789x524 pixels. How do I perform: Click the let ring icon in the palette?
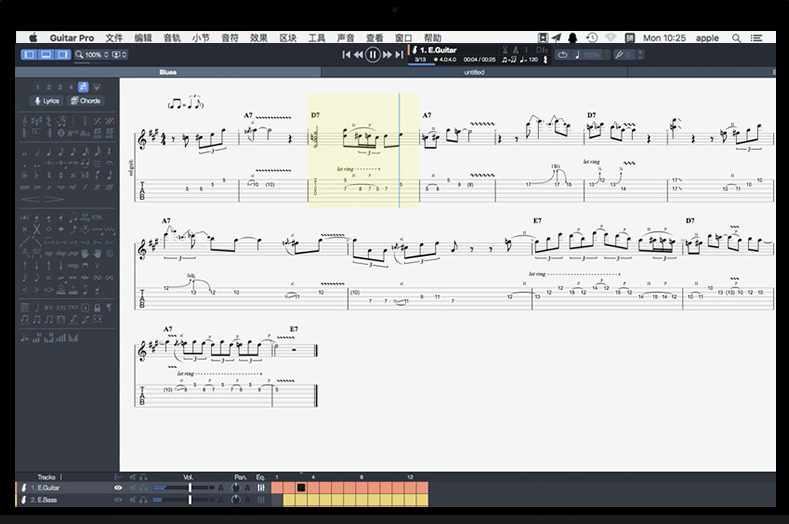[86, 217]
